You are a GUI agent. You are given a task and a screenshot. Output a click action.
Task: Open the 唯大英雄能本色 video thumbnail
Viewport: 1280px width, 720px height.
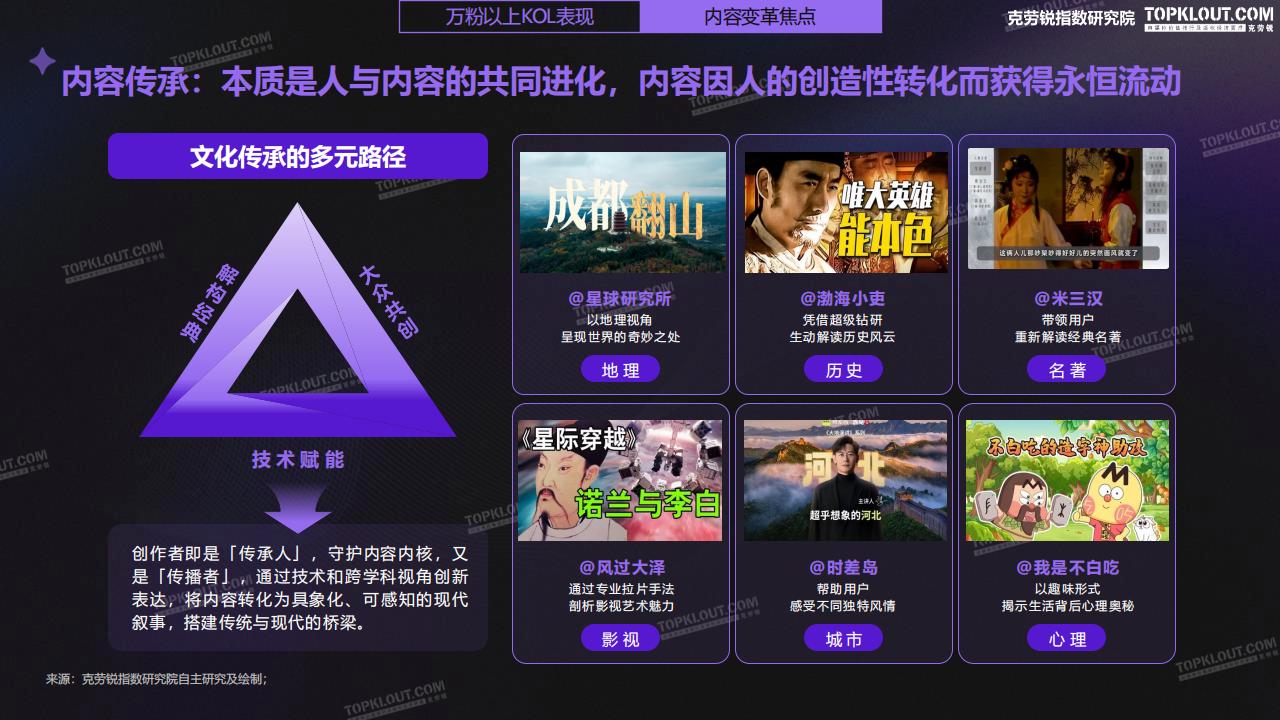(846, 212)
